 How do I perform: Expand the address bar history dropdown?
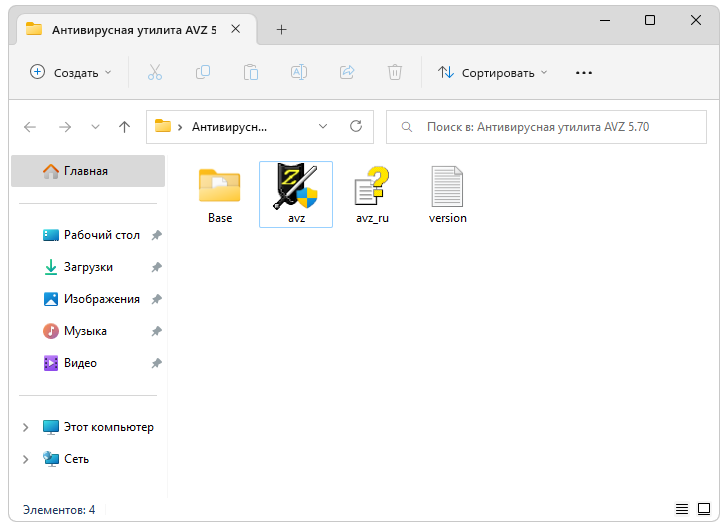(x=323, y=126)
